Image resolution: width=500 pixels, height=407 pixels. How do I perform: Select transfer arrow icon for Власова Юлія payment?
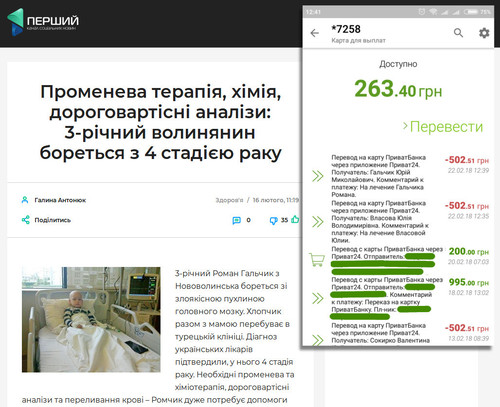(318, 221)
